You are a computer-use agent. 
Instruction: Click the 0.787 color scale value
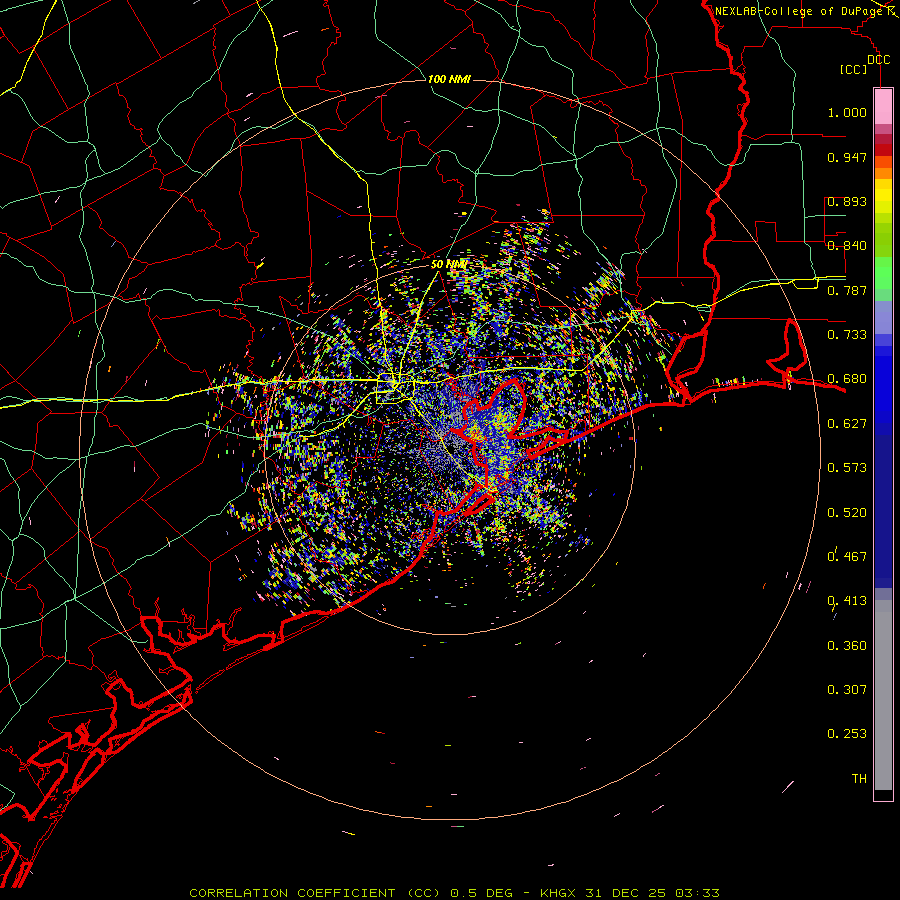[847, 290]
